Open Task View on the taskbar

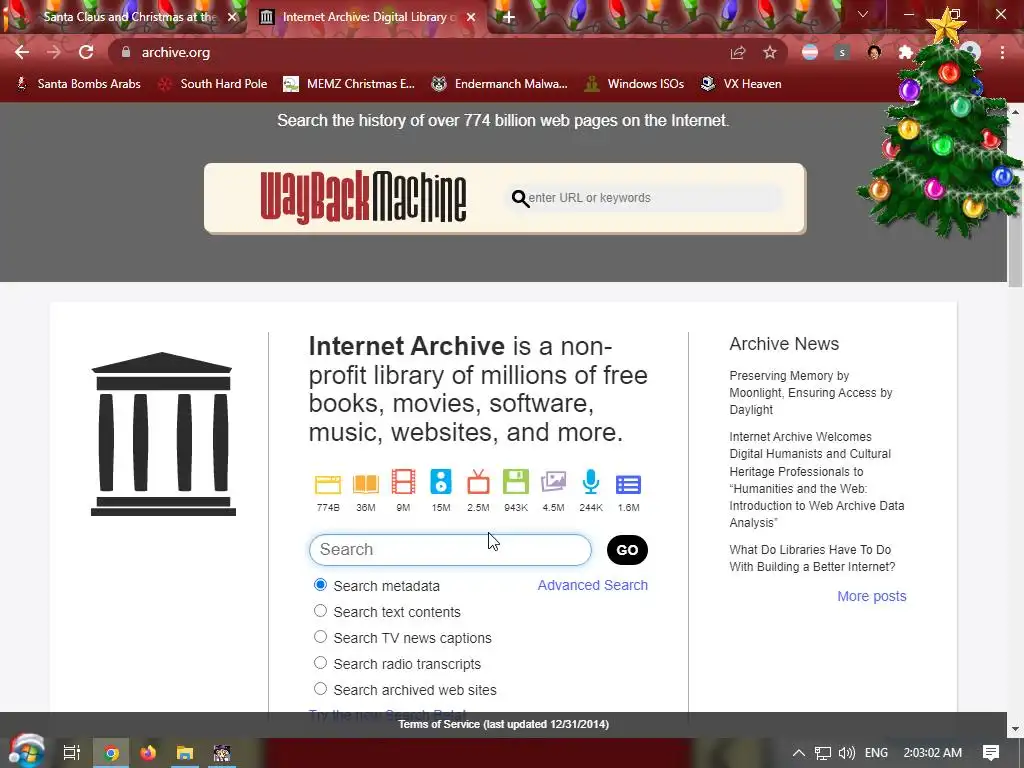(72, 753)
